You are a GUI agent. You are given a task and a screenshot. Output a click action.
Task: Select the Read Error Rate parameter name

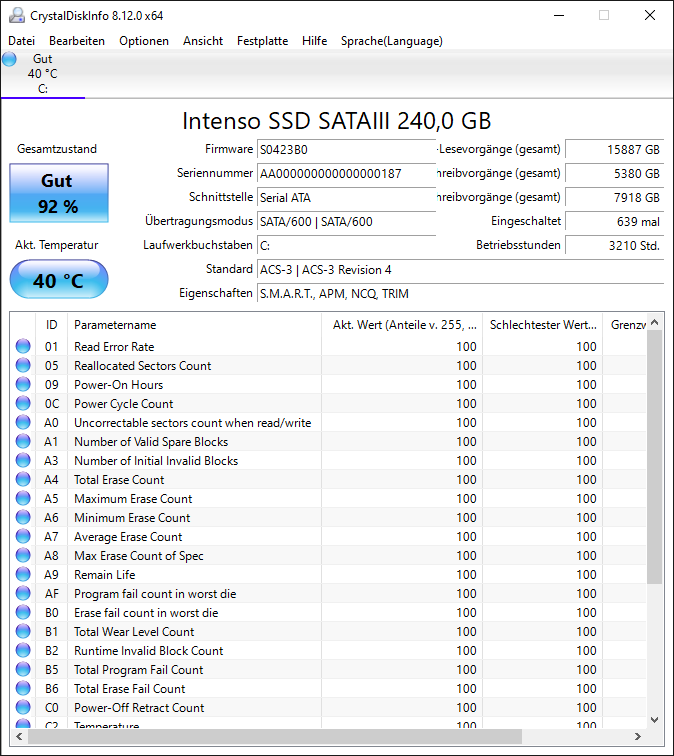[114, 347]
